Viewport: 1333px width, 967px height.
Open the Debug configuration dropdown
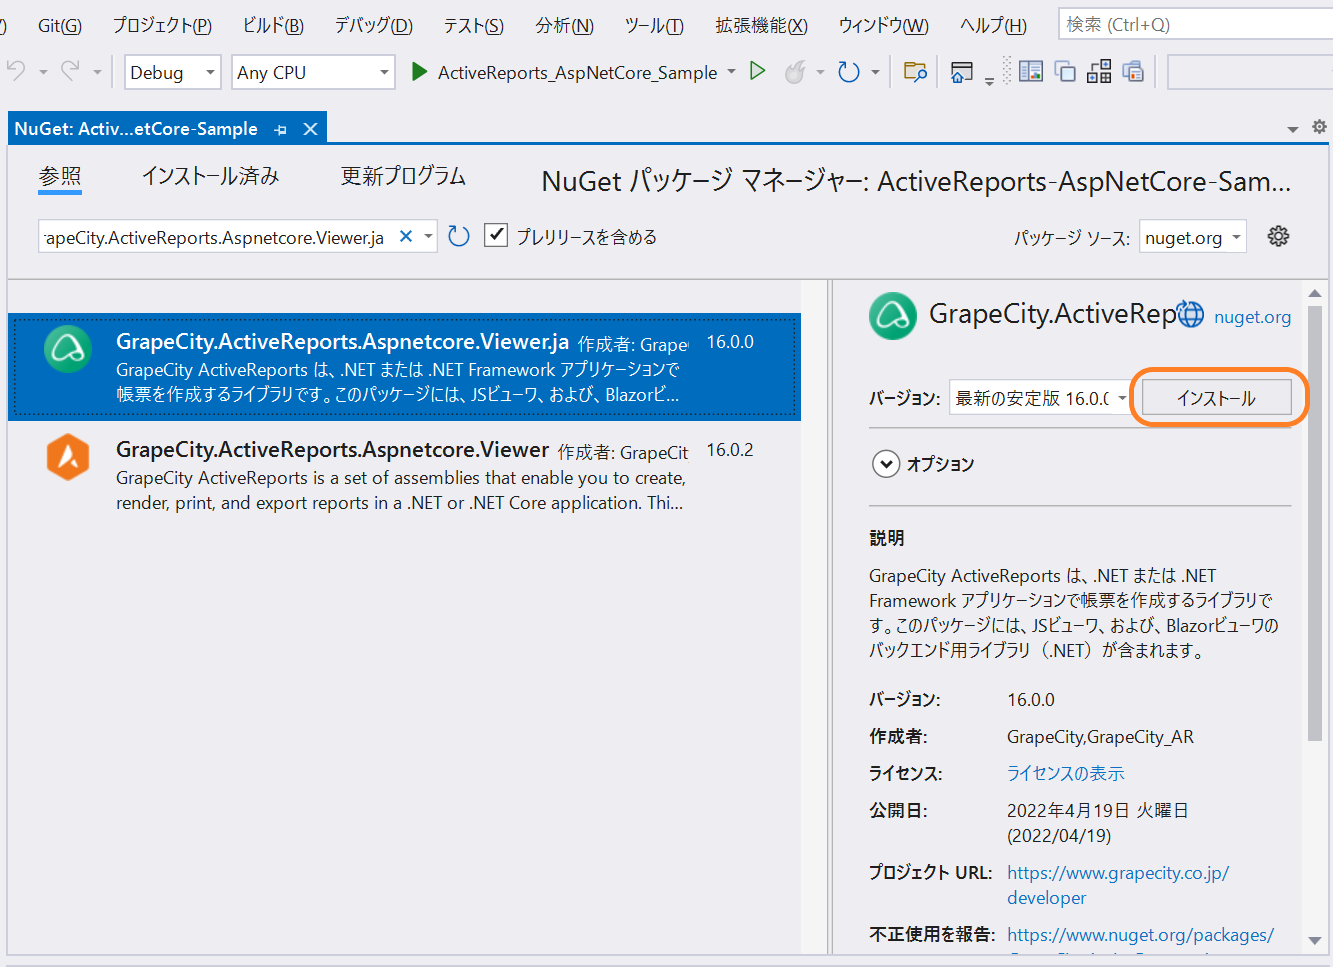click(x=173, y=72)
